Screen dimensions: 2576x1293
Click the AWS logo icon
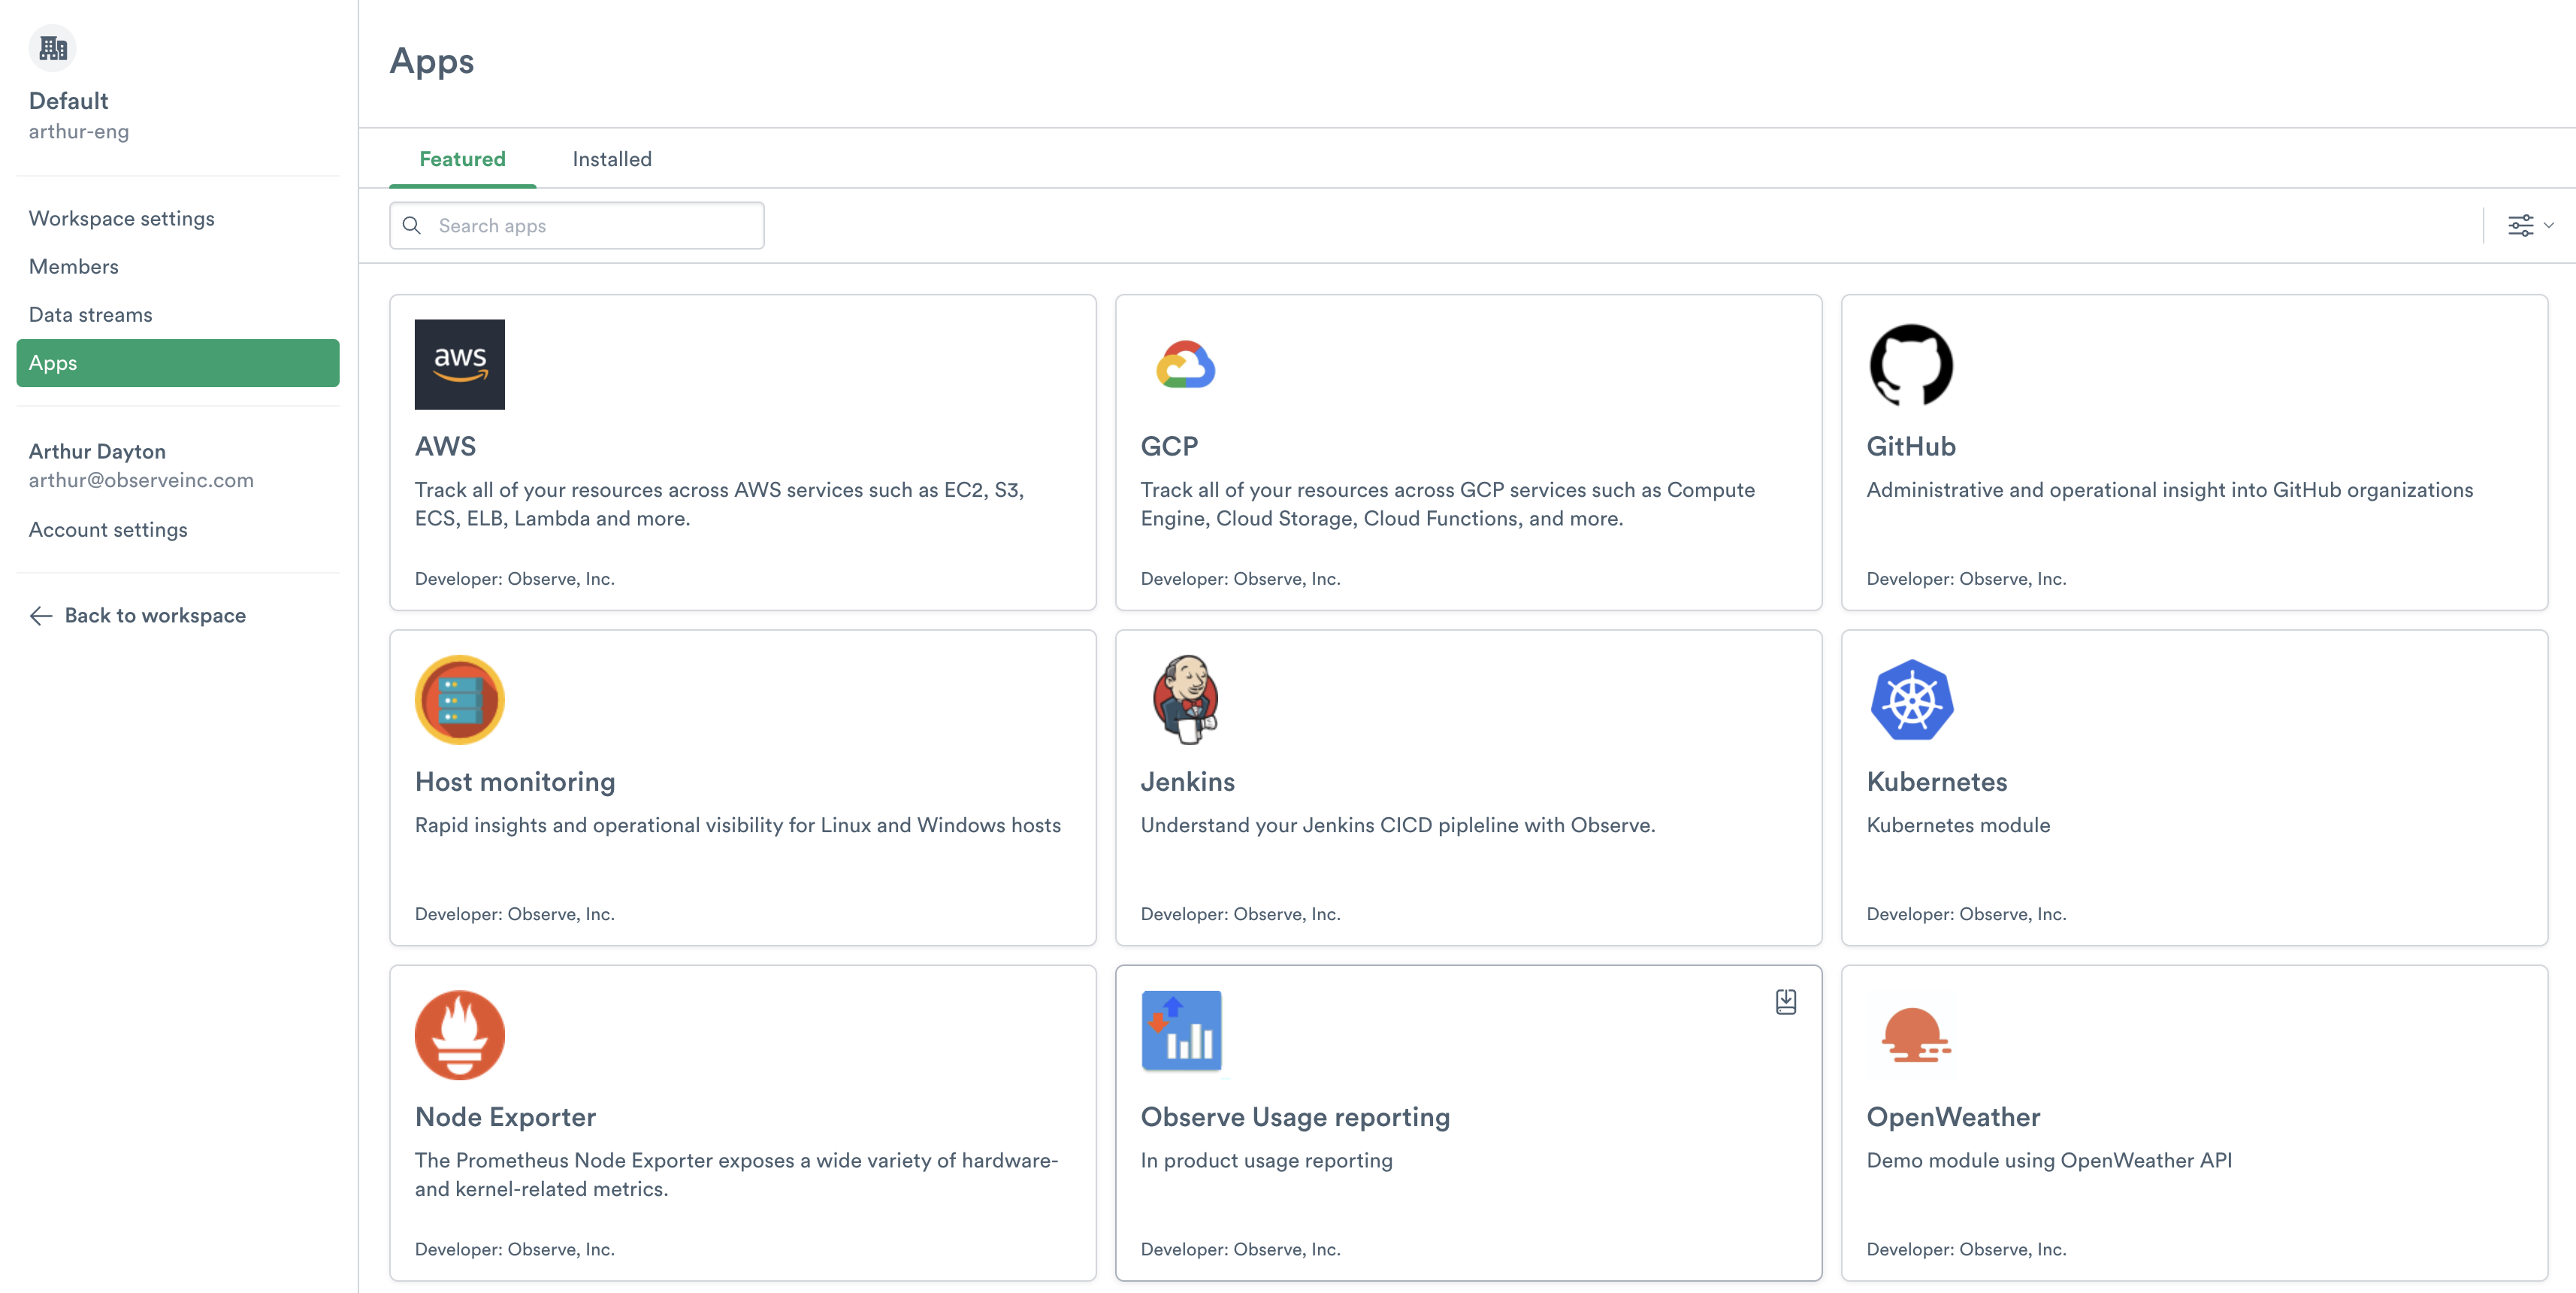click(x=459, y=364)
